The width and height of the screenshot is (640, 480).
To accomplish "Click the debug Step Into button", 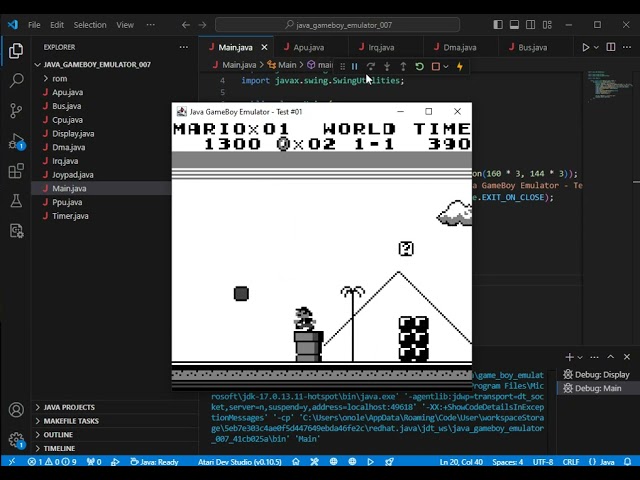I will 387,66.
